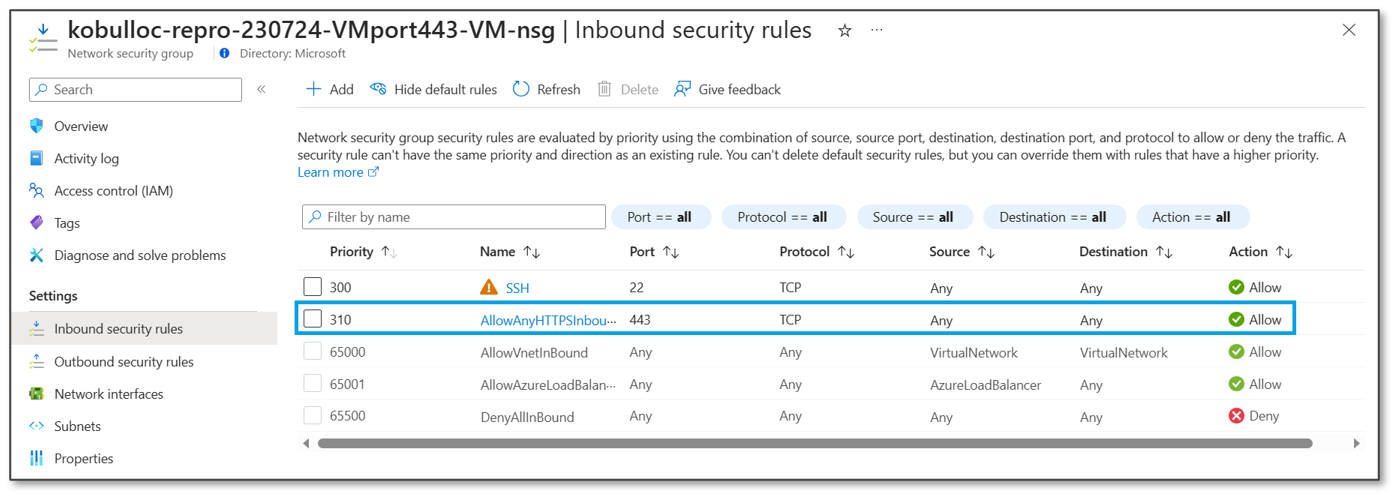Open the AllowAnyHTTPSInbound rule link
Image resolution: width=1399 pixels, height=502 pixels.
click(548, 320)
